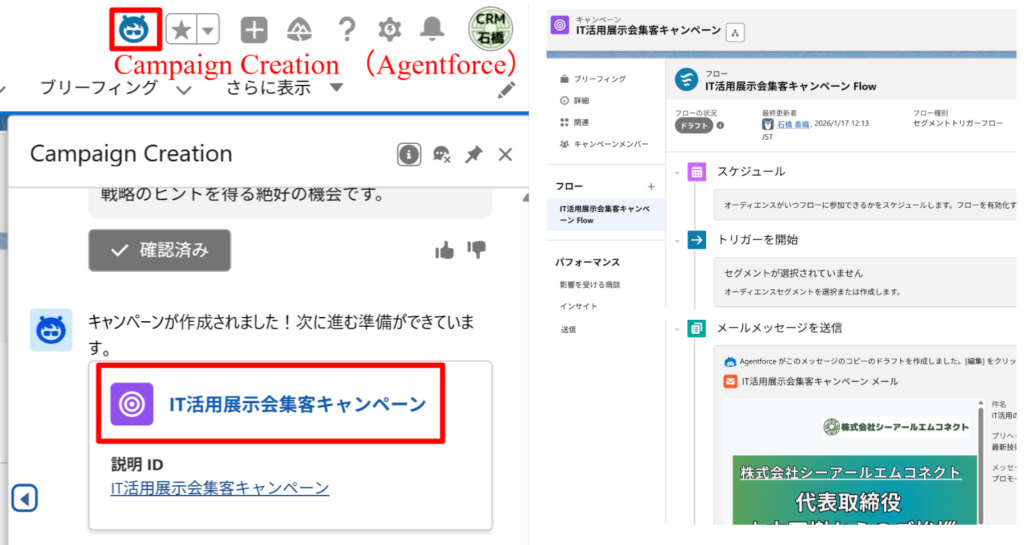Give thumbs up feedback on the response
The width and height of the screenshot is (1024, 545).
point(445,250)
